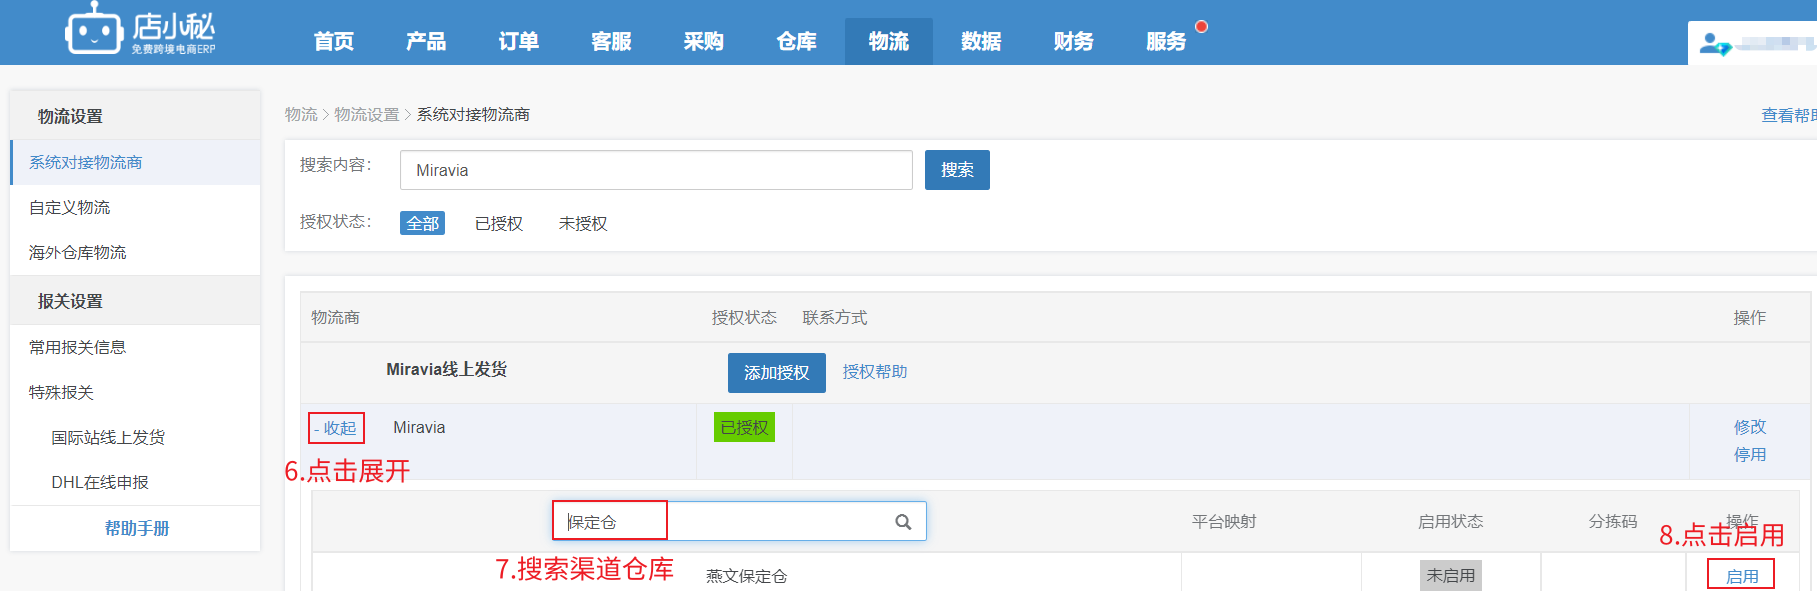This screenshot has height=591, width=1817.
Task: Click the 查看帮助 link at top right
Action: (x=1789, y=116)
